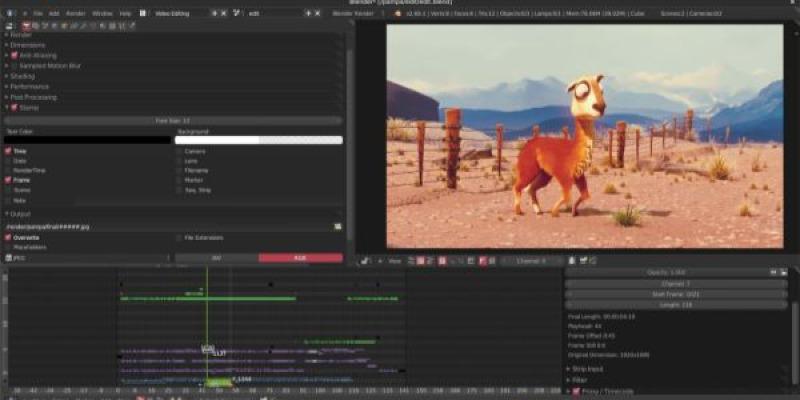Select the BW color mode button
The height and width of the screenshot is (400, 800).
pyautogui.click(x=215, y=258)
